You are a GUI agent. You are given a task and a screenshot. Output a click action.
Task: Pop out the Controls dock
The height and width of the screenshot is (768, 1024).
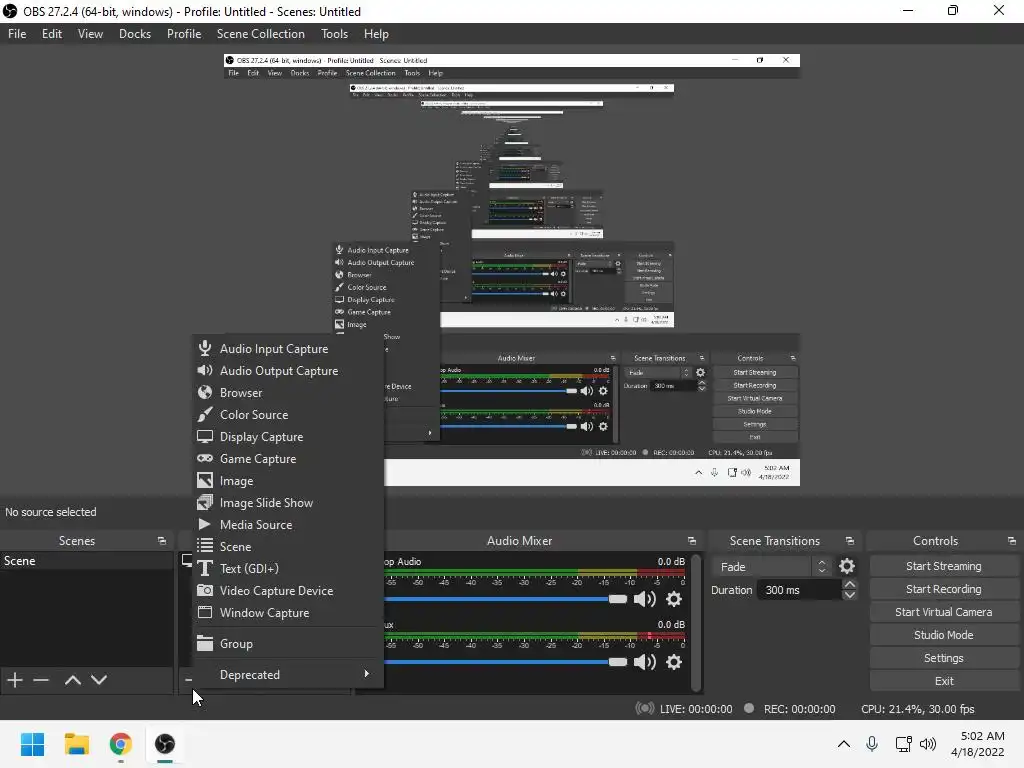1012,541
